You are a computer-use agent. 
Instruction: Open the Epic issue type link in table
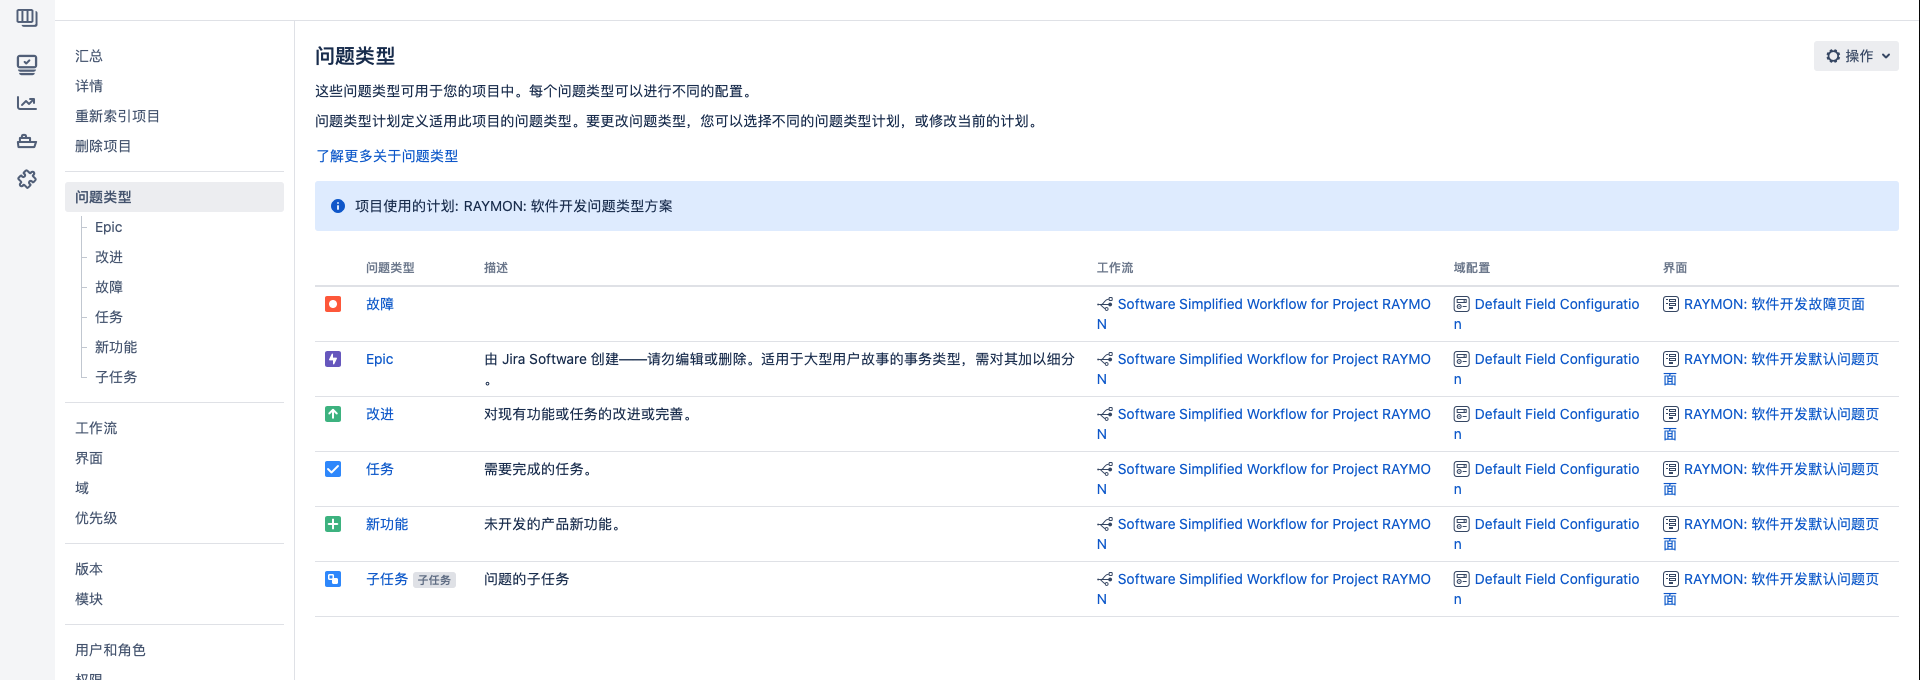[x=380, y=359]
